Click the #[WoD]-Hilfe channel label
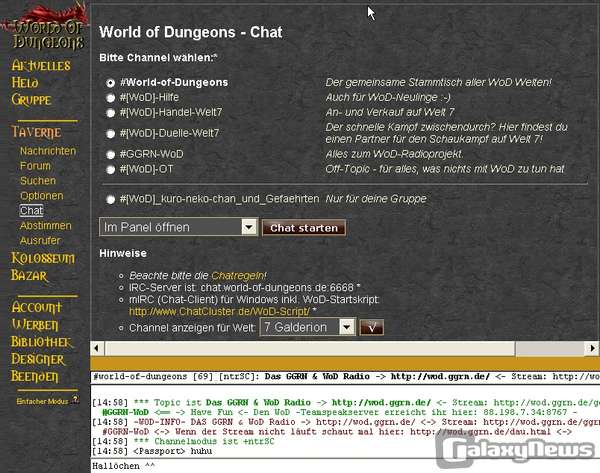 click(x=149, y=97)
